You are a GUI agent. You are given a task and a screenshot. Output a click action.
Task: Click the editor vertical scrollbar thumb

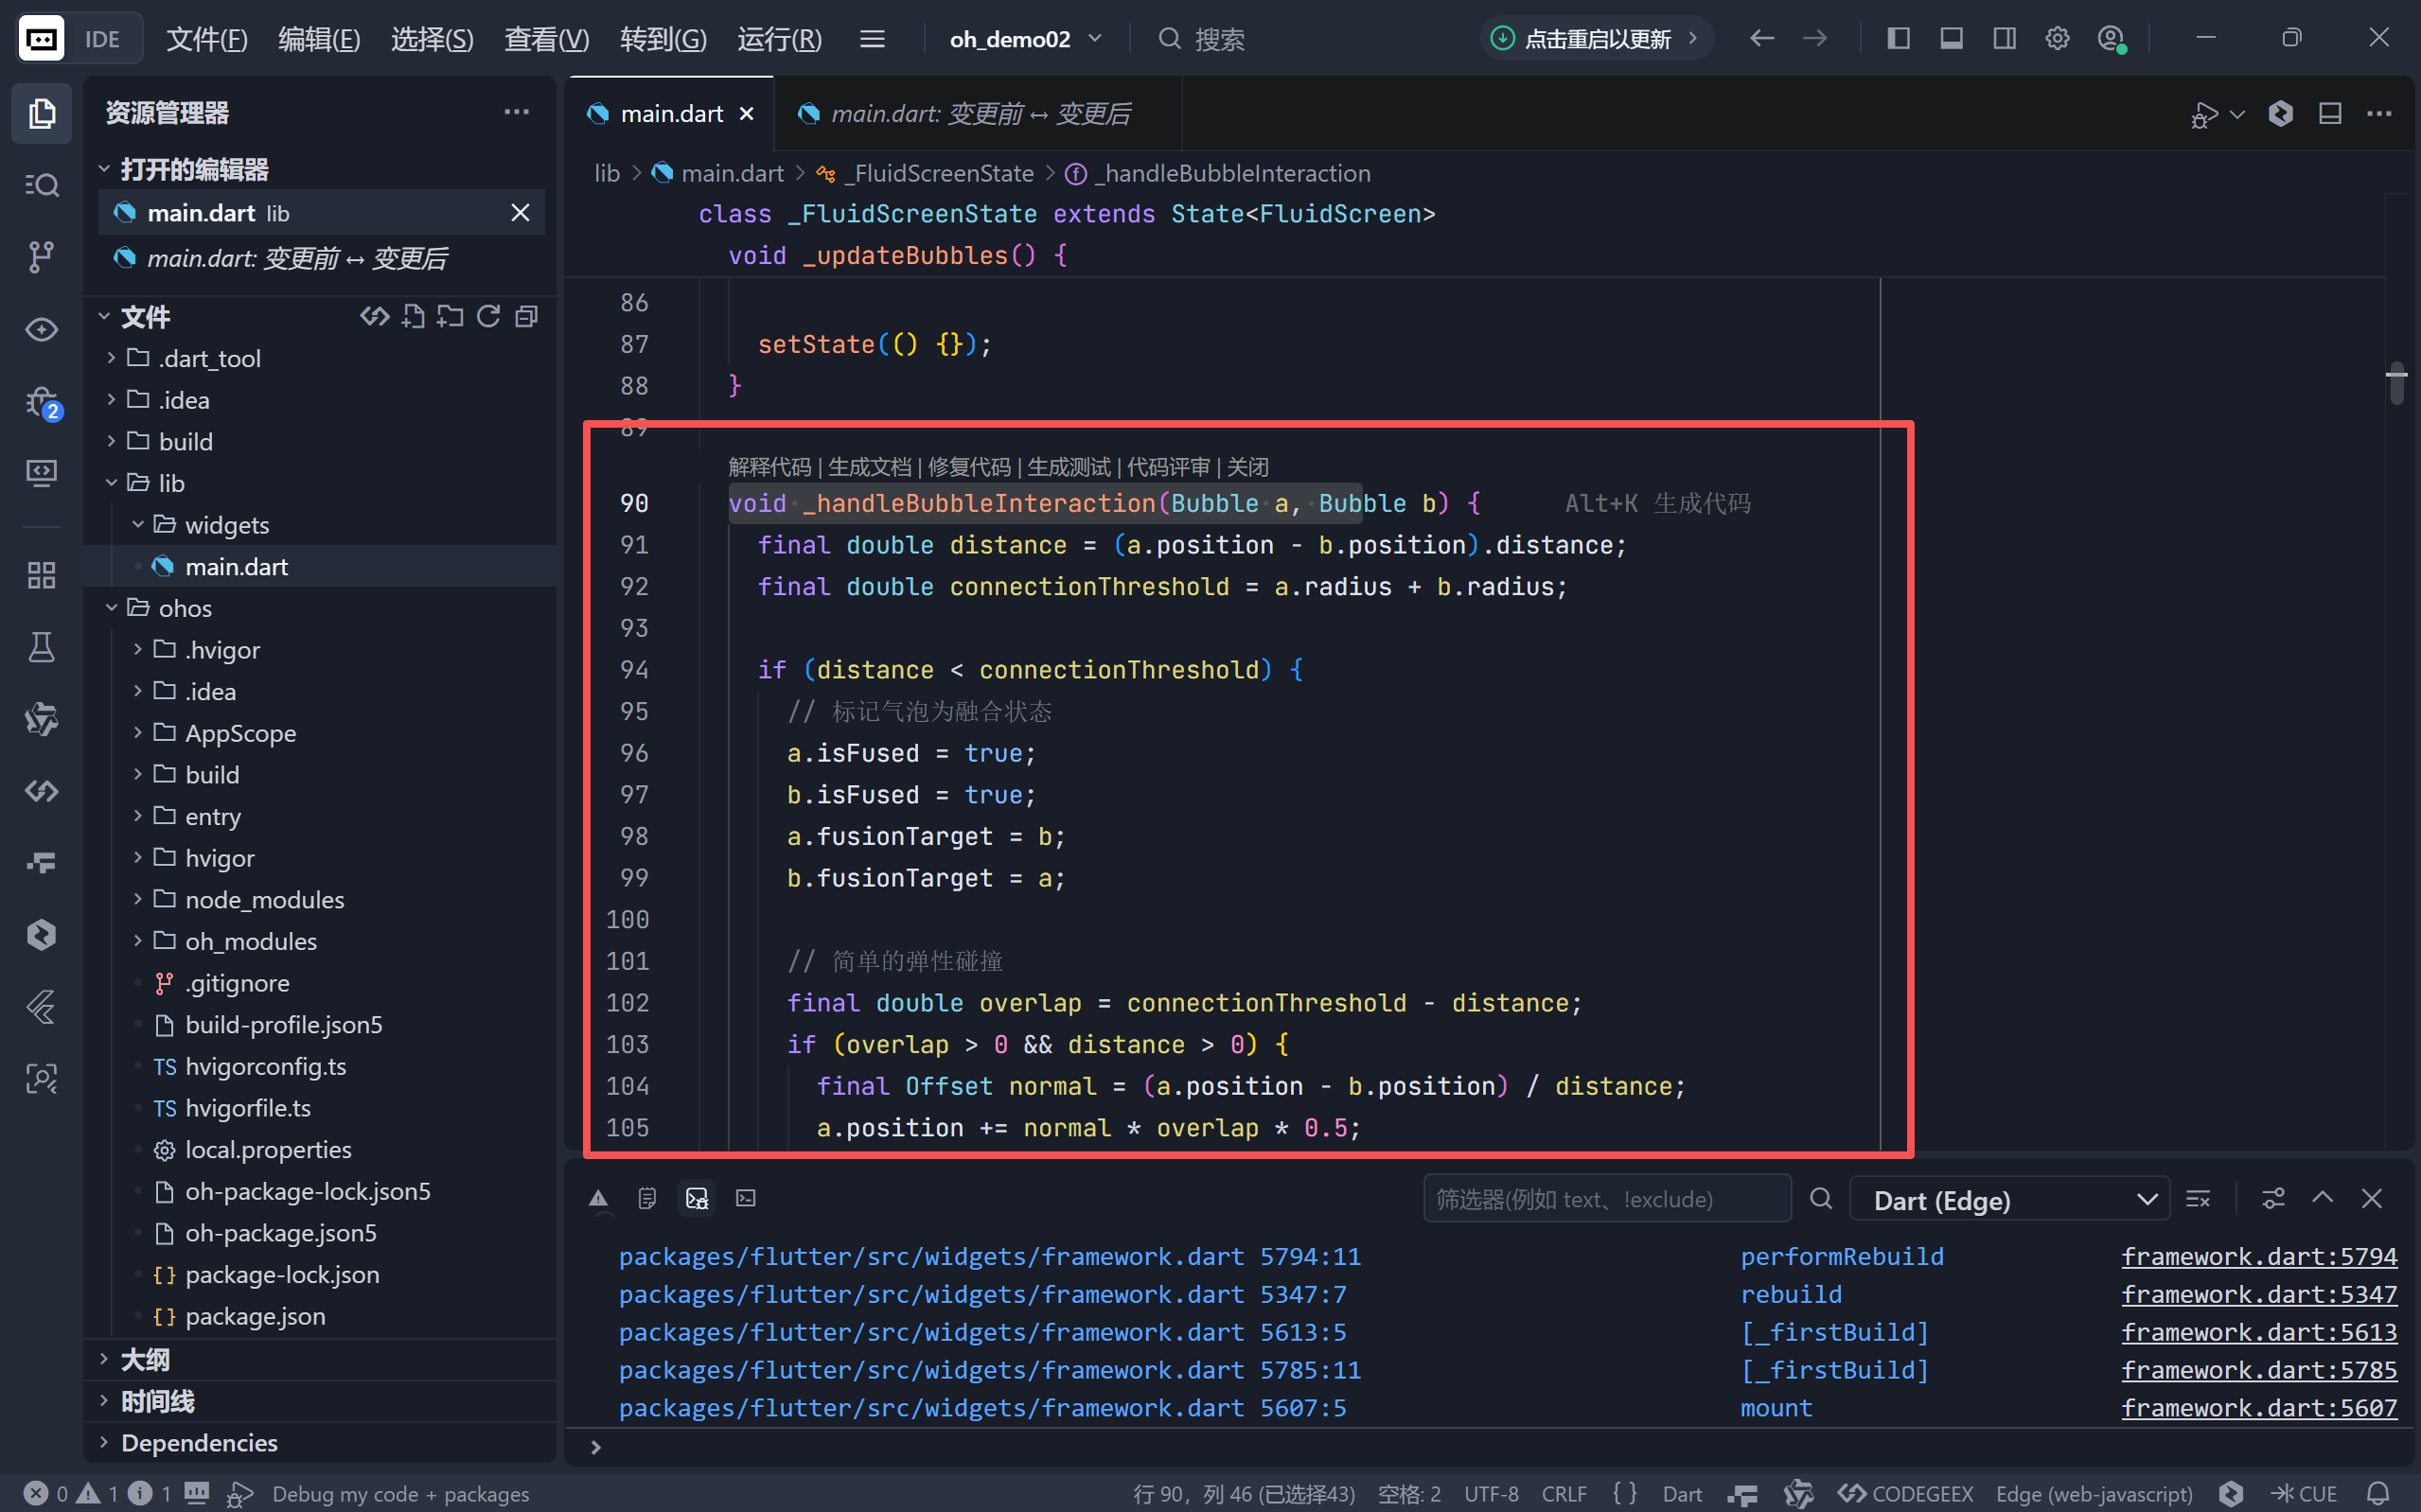[2396, 383]
